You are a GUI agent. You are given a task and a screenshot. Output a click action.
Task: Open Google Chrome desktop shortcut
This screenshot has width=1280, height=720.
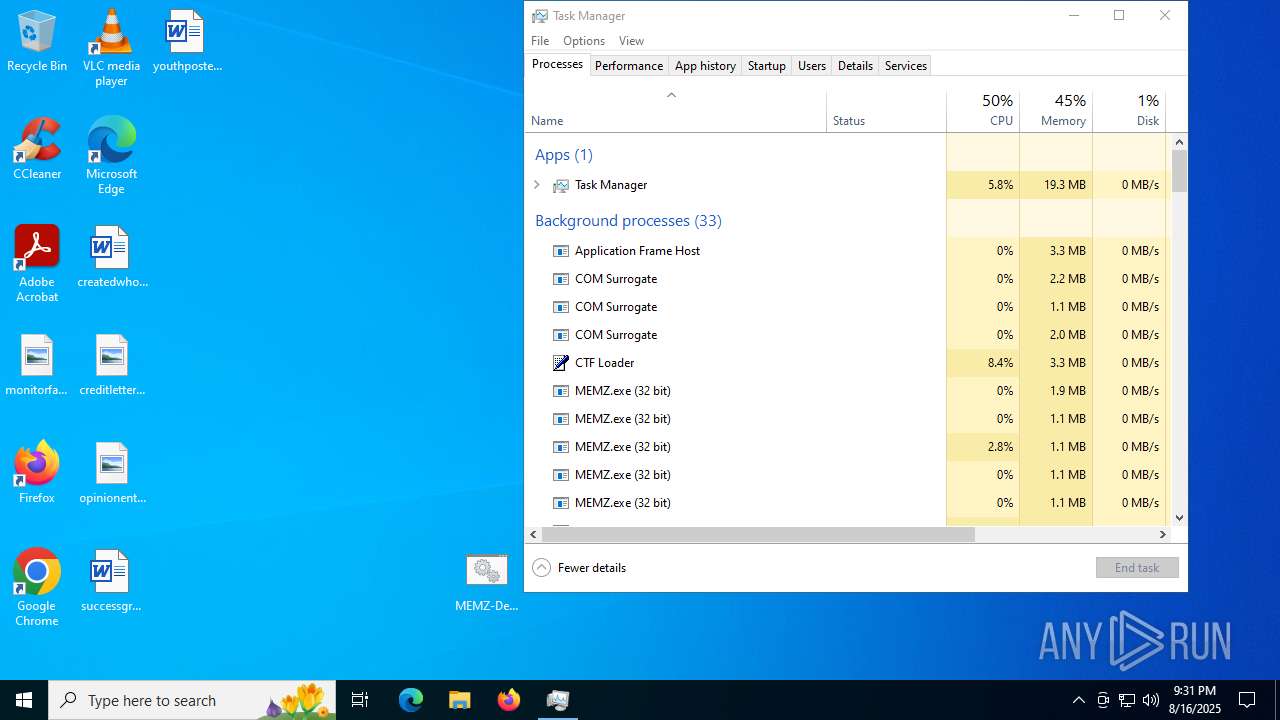[37, 588]
